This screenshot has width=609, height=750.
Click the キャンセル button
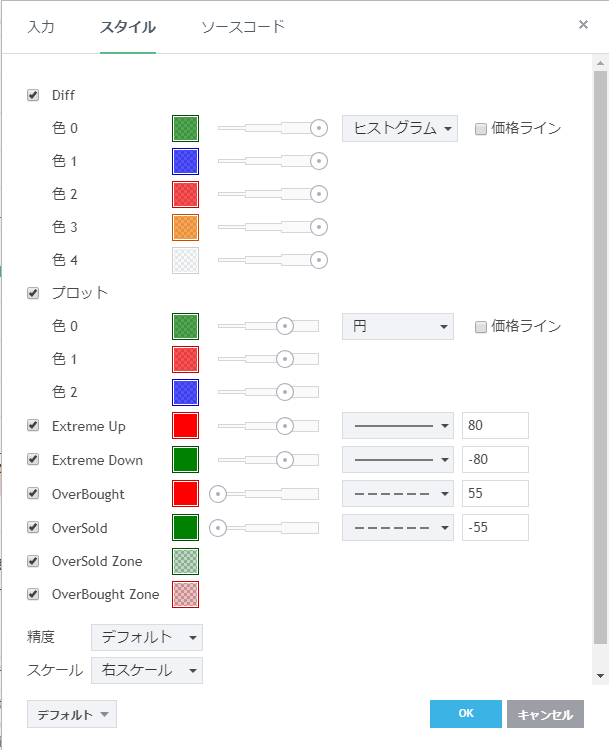tap(545, 714)
